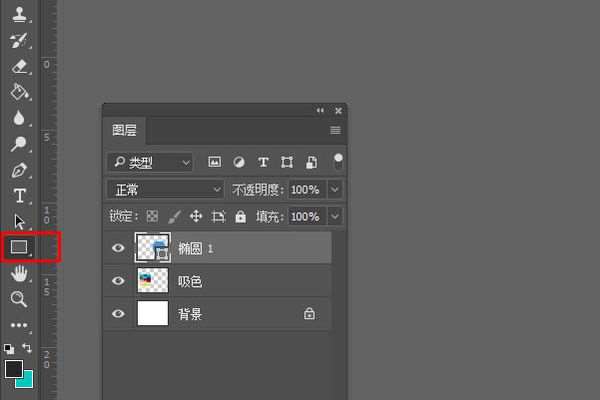Screen dimensions: 600x400
Task: Click the 背景 layer thumbnail
Action: coord(153,313)
